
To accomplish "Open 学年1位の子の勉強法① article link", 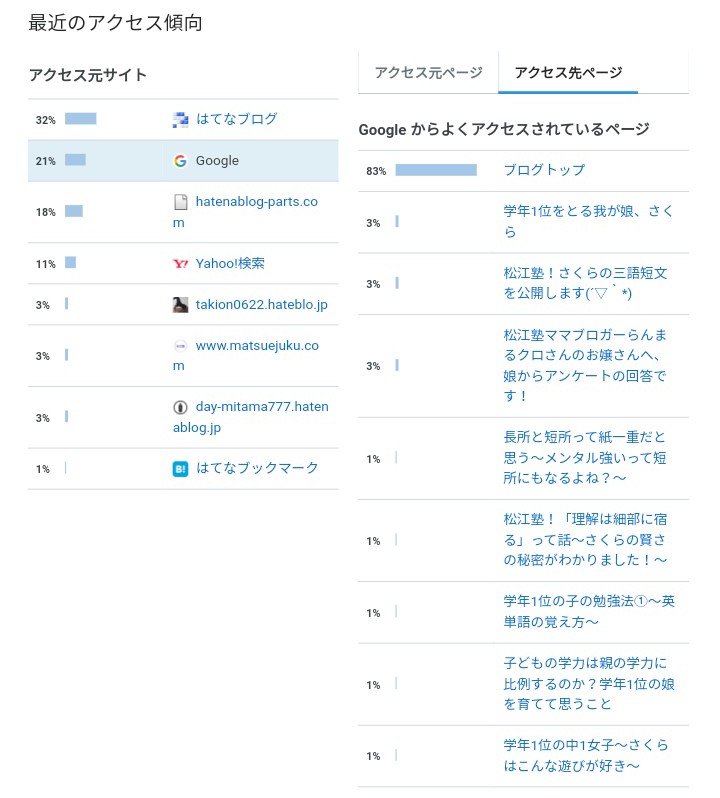I will [589, 612].
